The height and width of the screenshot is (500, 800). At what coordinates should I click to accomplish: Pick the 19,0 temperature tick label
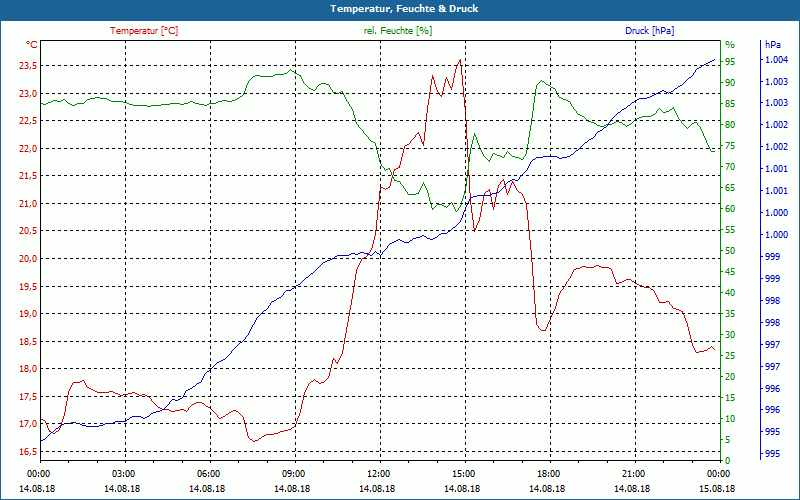[x=28, y=314]
